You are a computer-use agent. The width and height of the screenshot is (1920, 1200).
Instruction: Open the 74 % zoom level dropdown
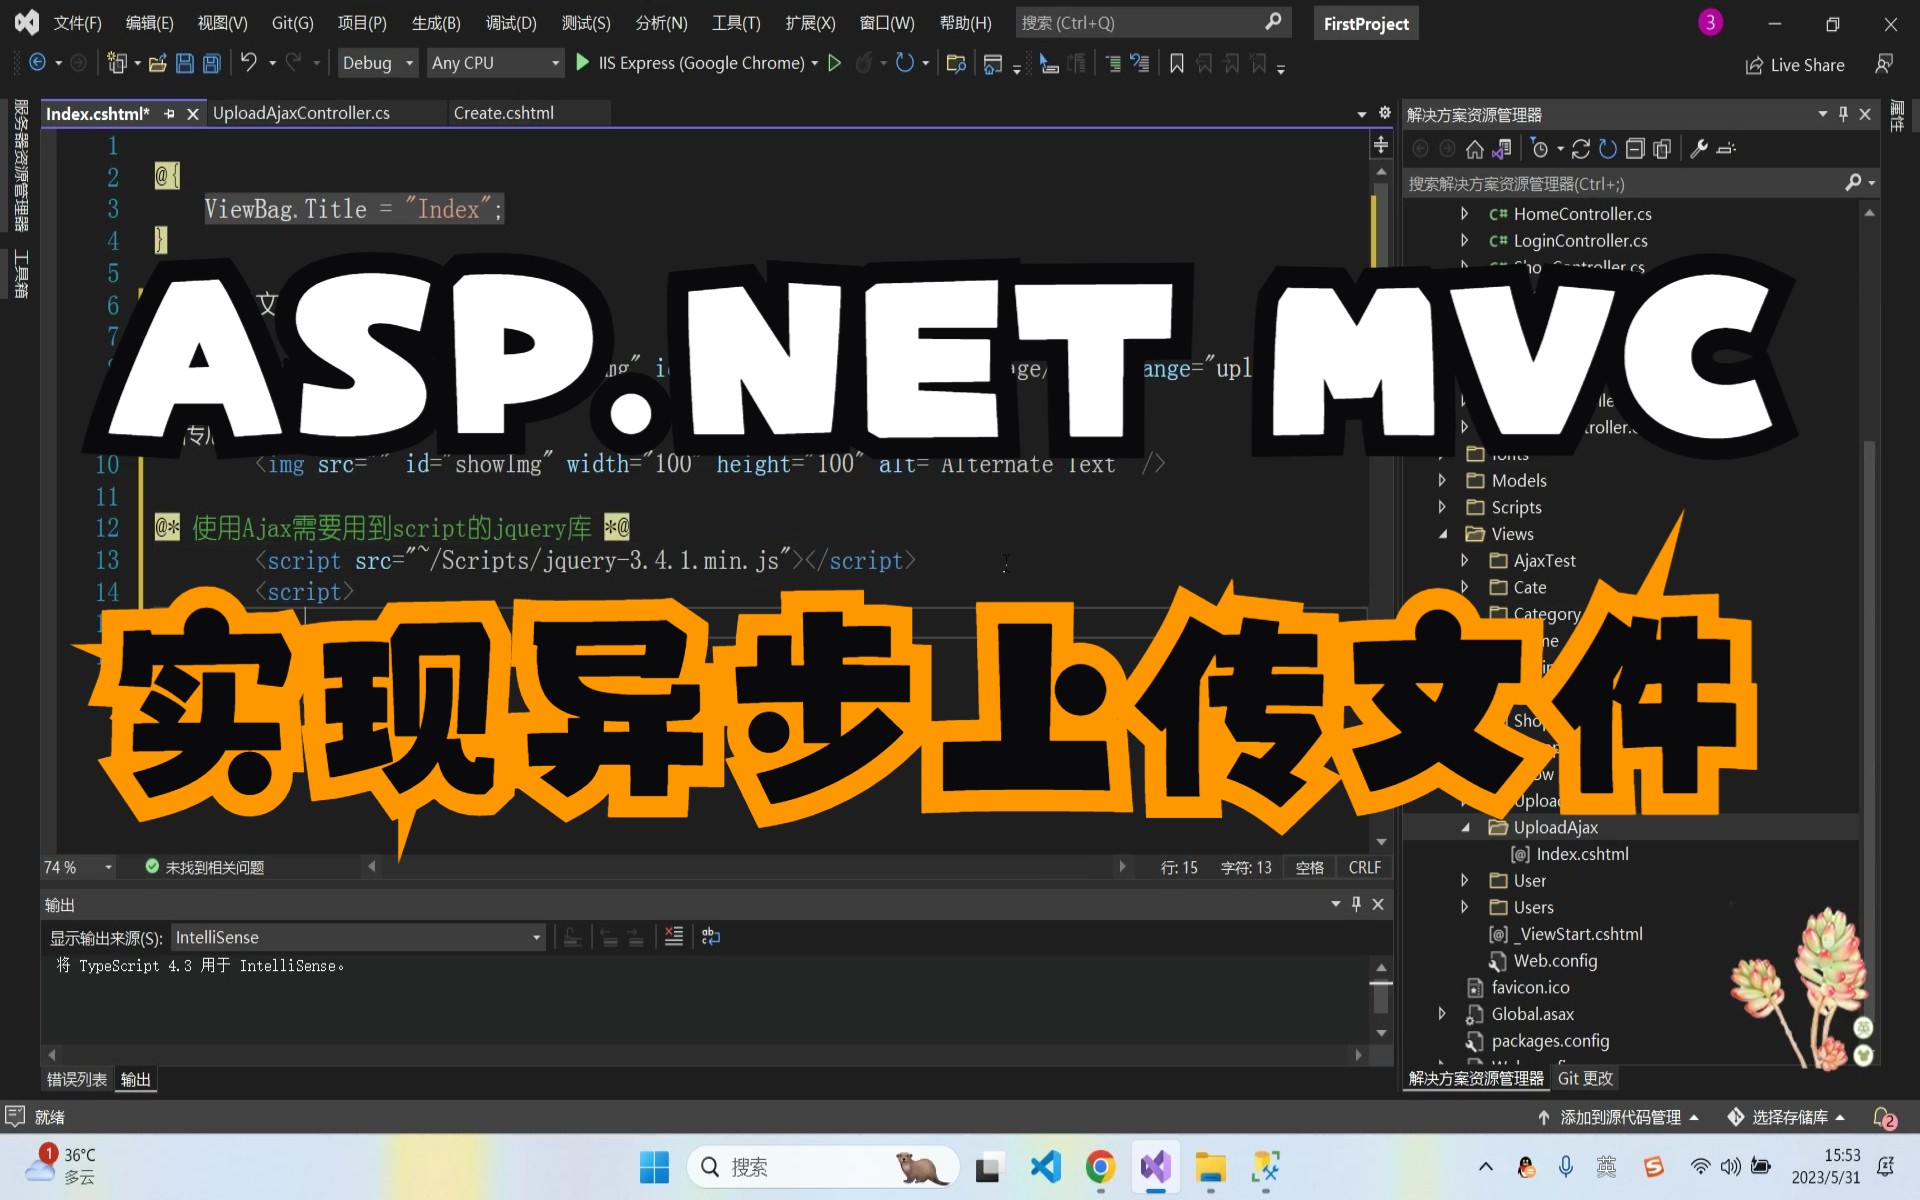(78, 867)
